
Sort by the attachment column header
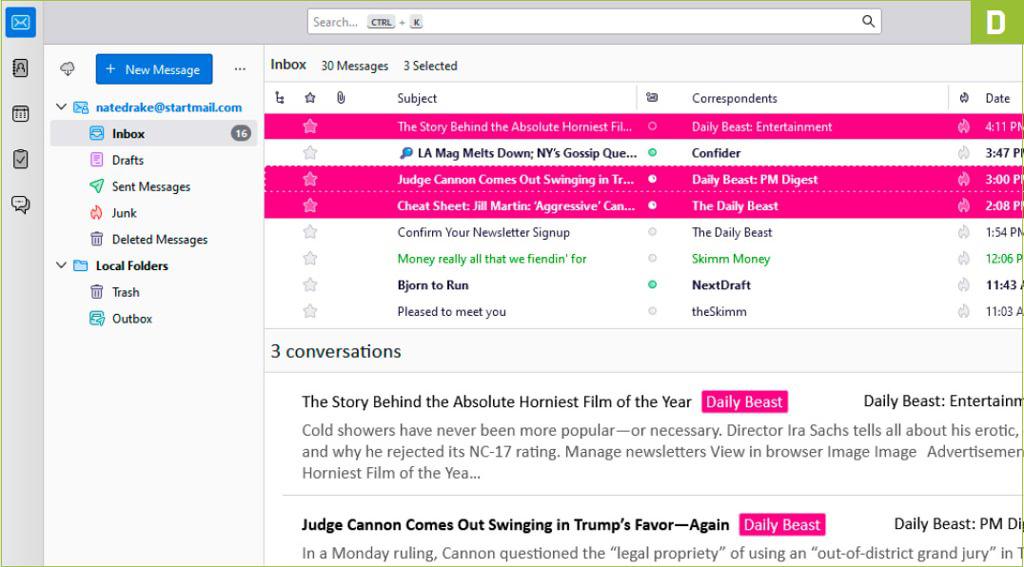tap(340, 98)
